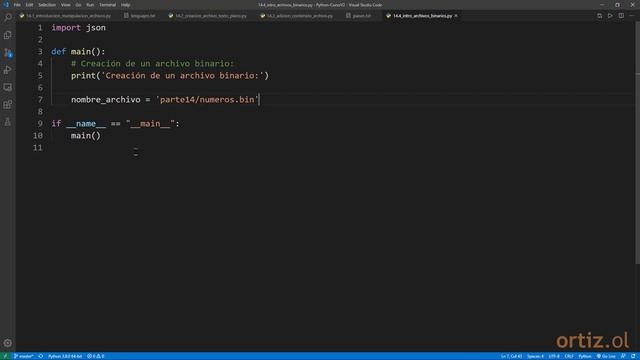Click the vertical editor scrollbar
The width and height of the screenshot is (640, 360).
coord(638,143)
